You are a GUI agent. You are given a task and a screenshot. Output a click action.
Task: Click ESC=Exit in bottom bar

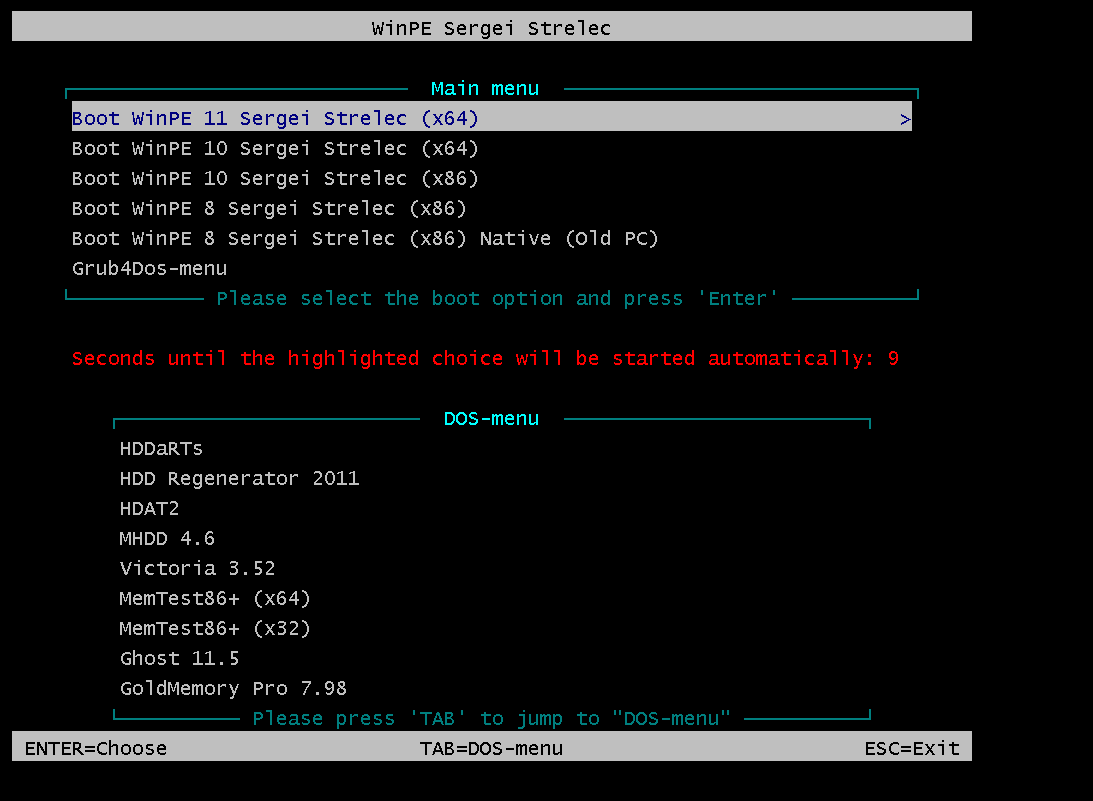[x=912, y=748]
